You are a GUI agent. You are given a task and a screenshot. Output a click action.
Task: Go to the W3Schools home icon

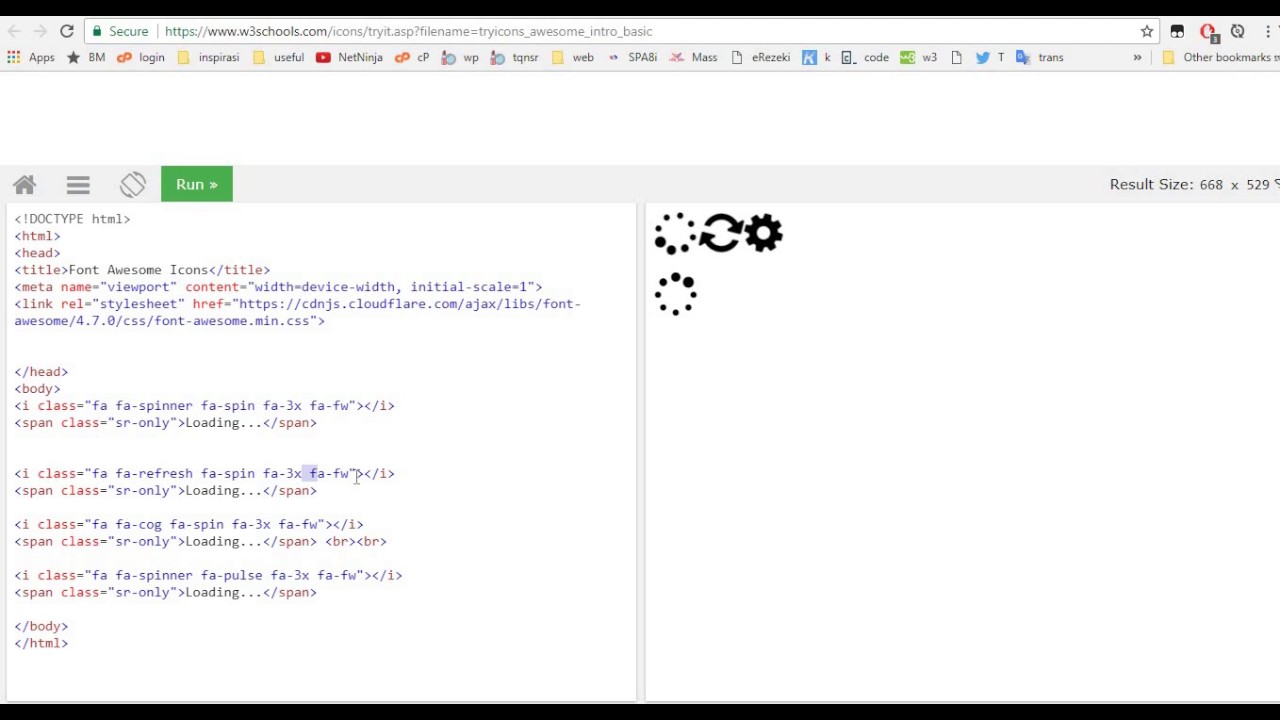[24, 185]
